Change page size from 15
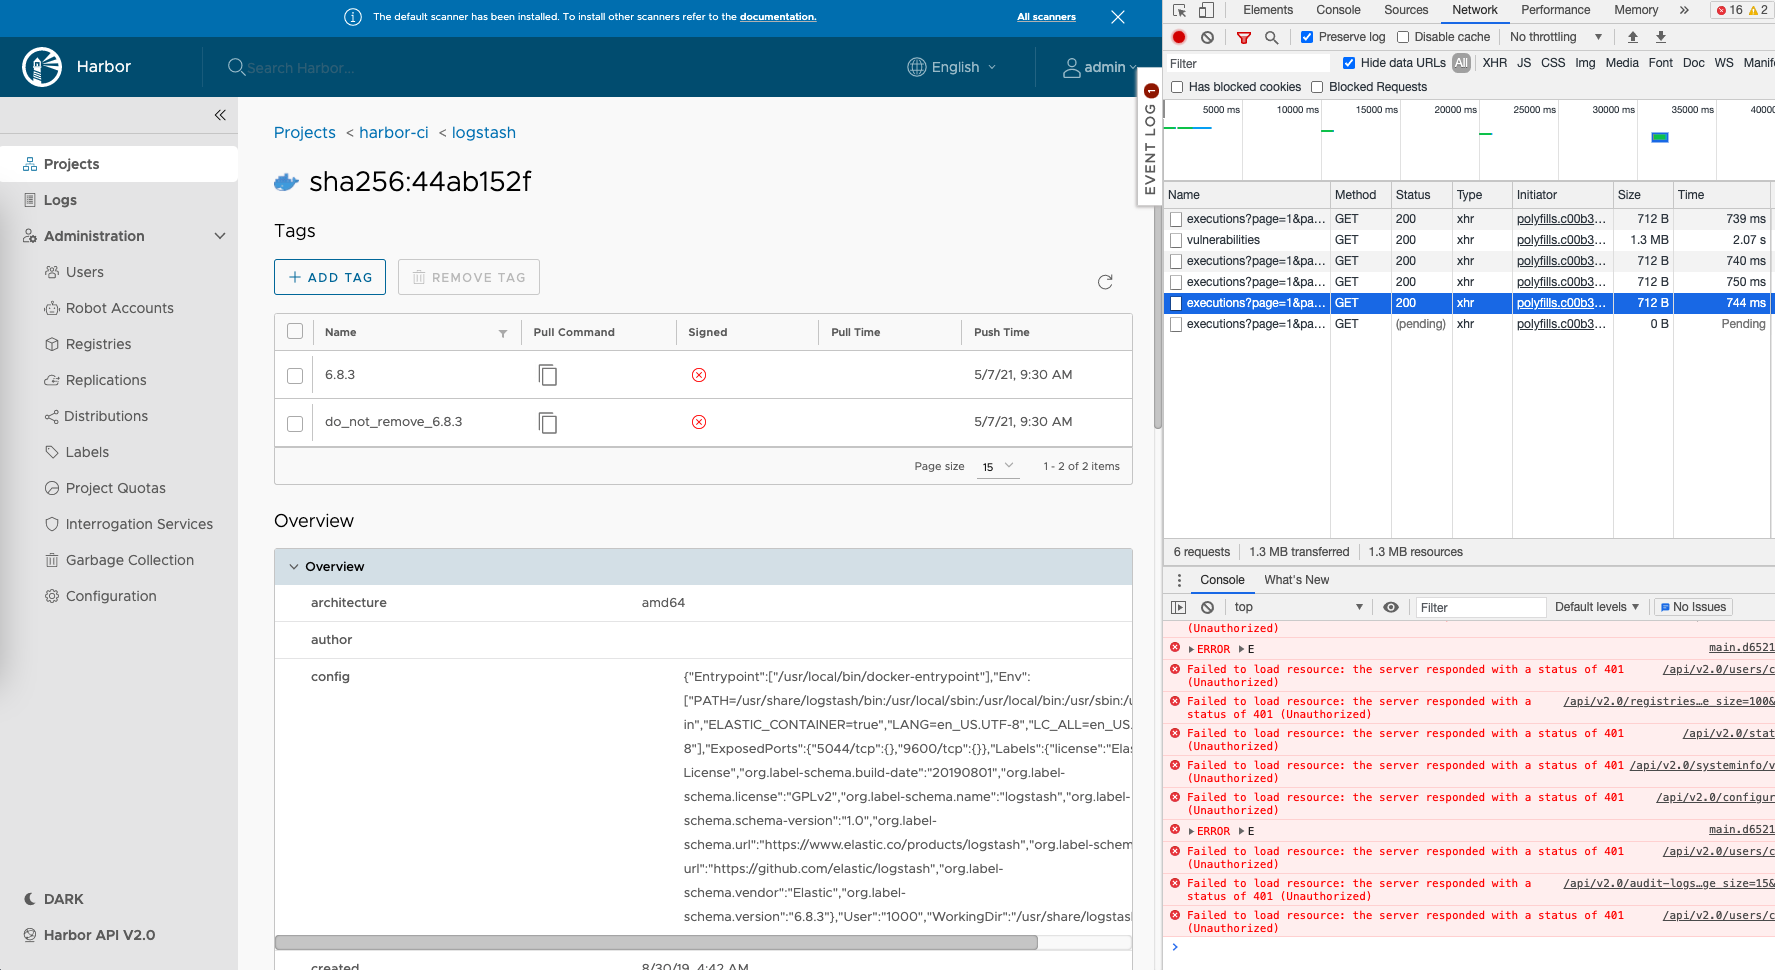Screen dimensions: 1775x970 pyautogui.click(x=997, y=466)
